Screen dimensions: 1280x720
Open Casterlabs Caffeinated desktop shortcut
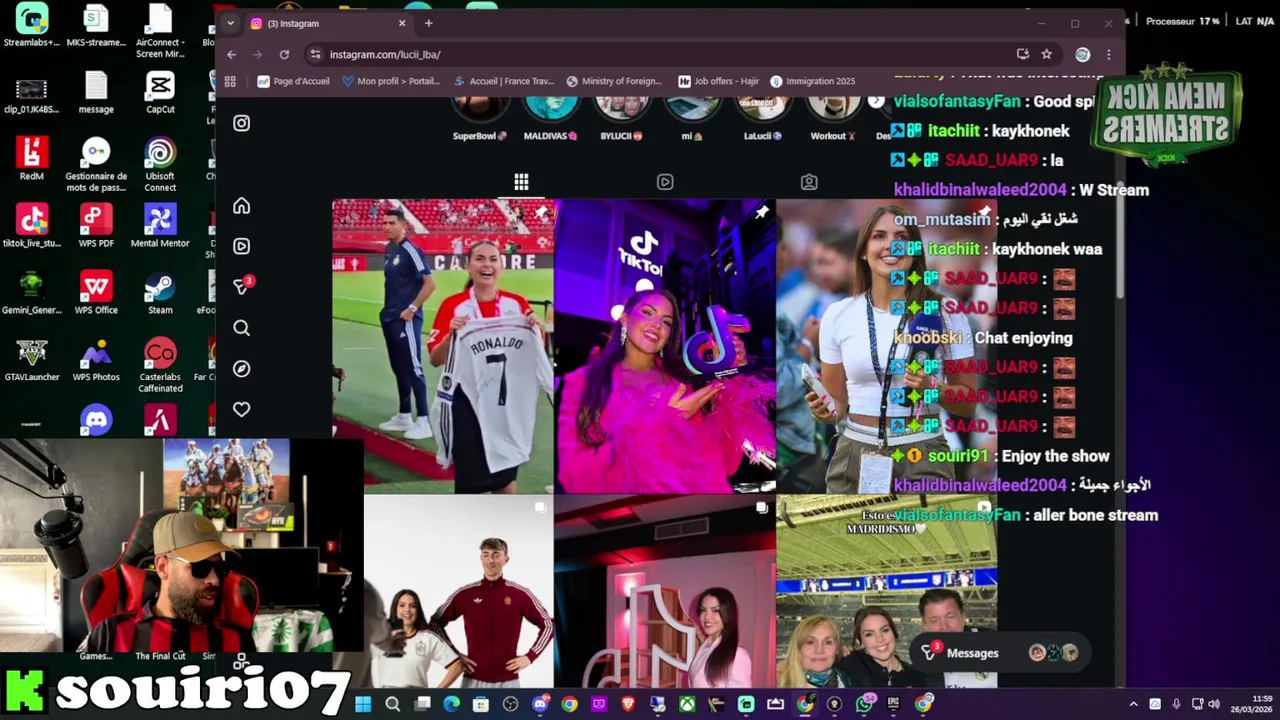(160, 364)
